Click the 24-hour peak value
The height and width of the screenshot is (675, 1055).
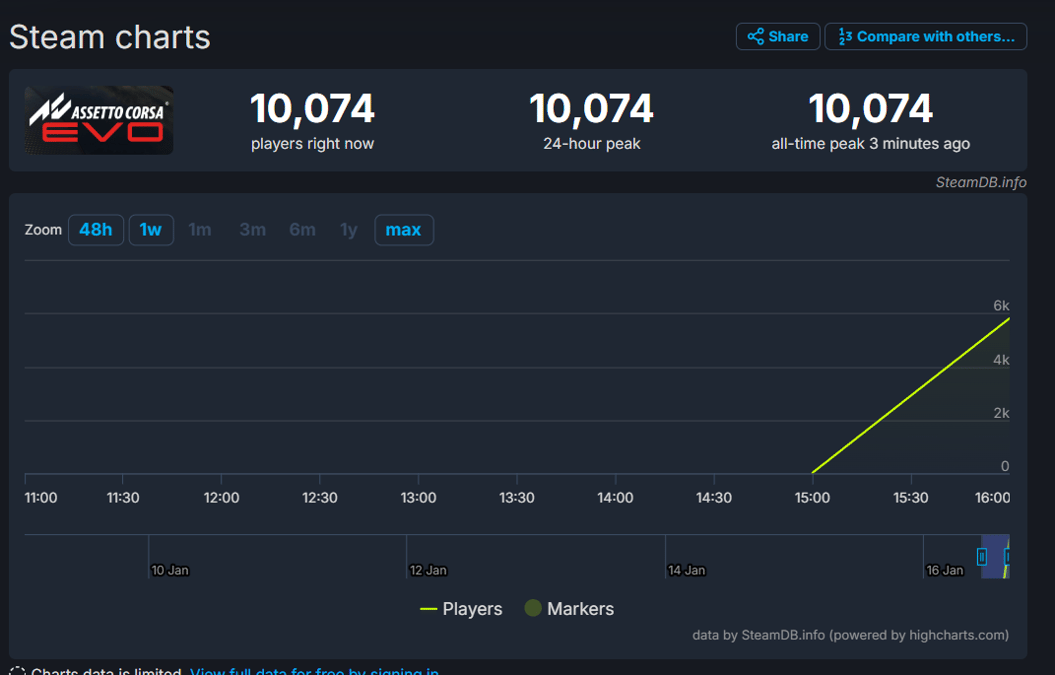(591, 108)
